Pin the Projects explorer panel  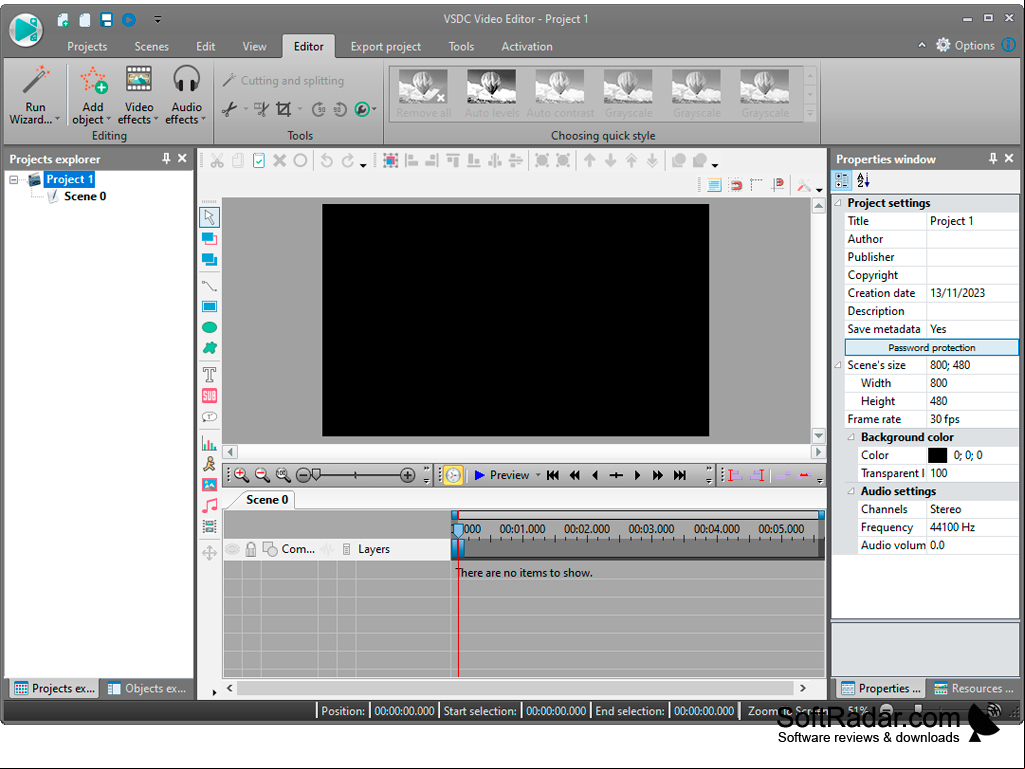(x=166, y=158)
